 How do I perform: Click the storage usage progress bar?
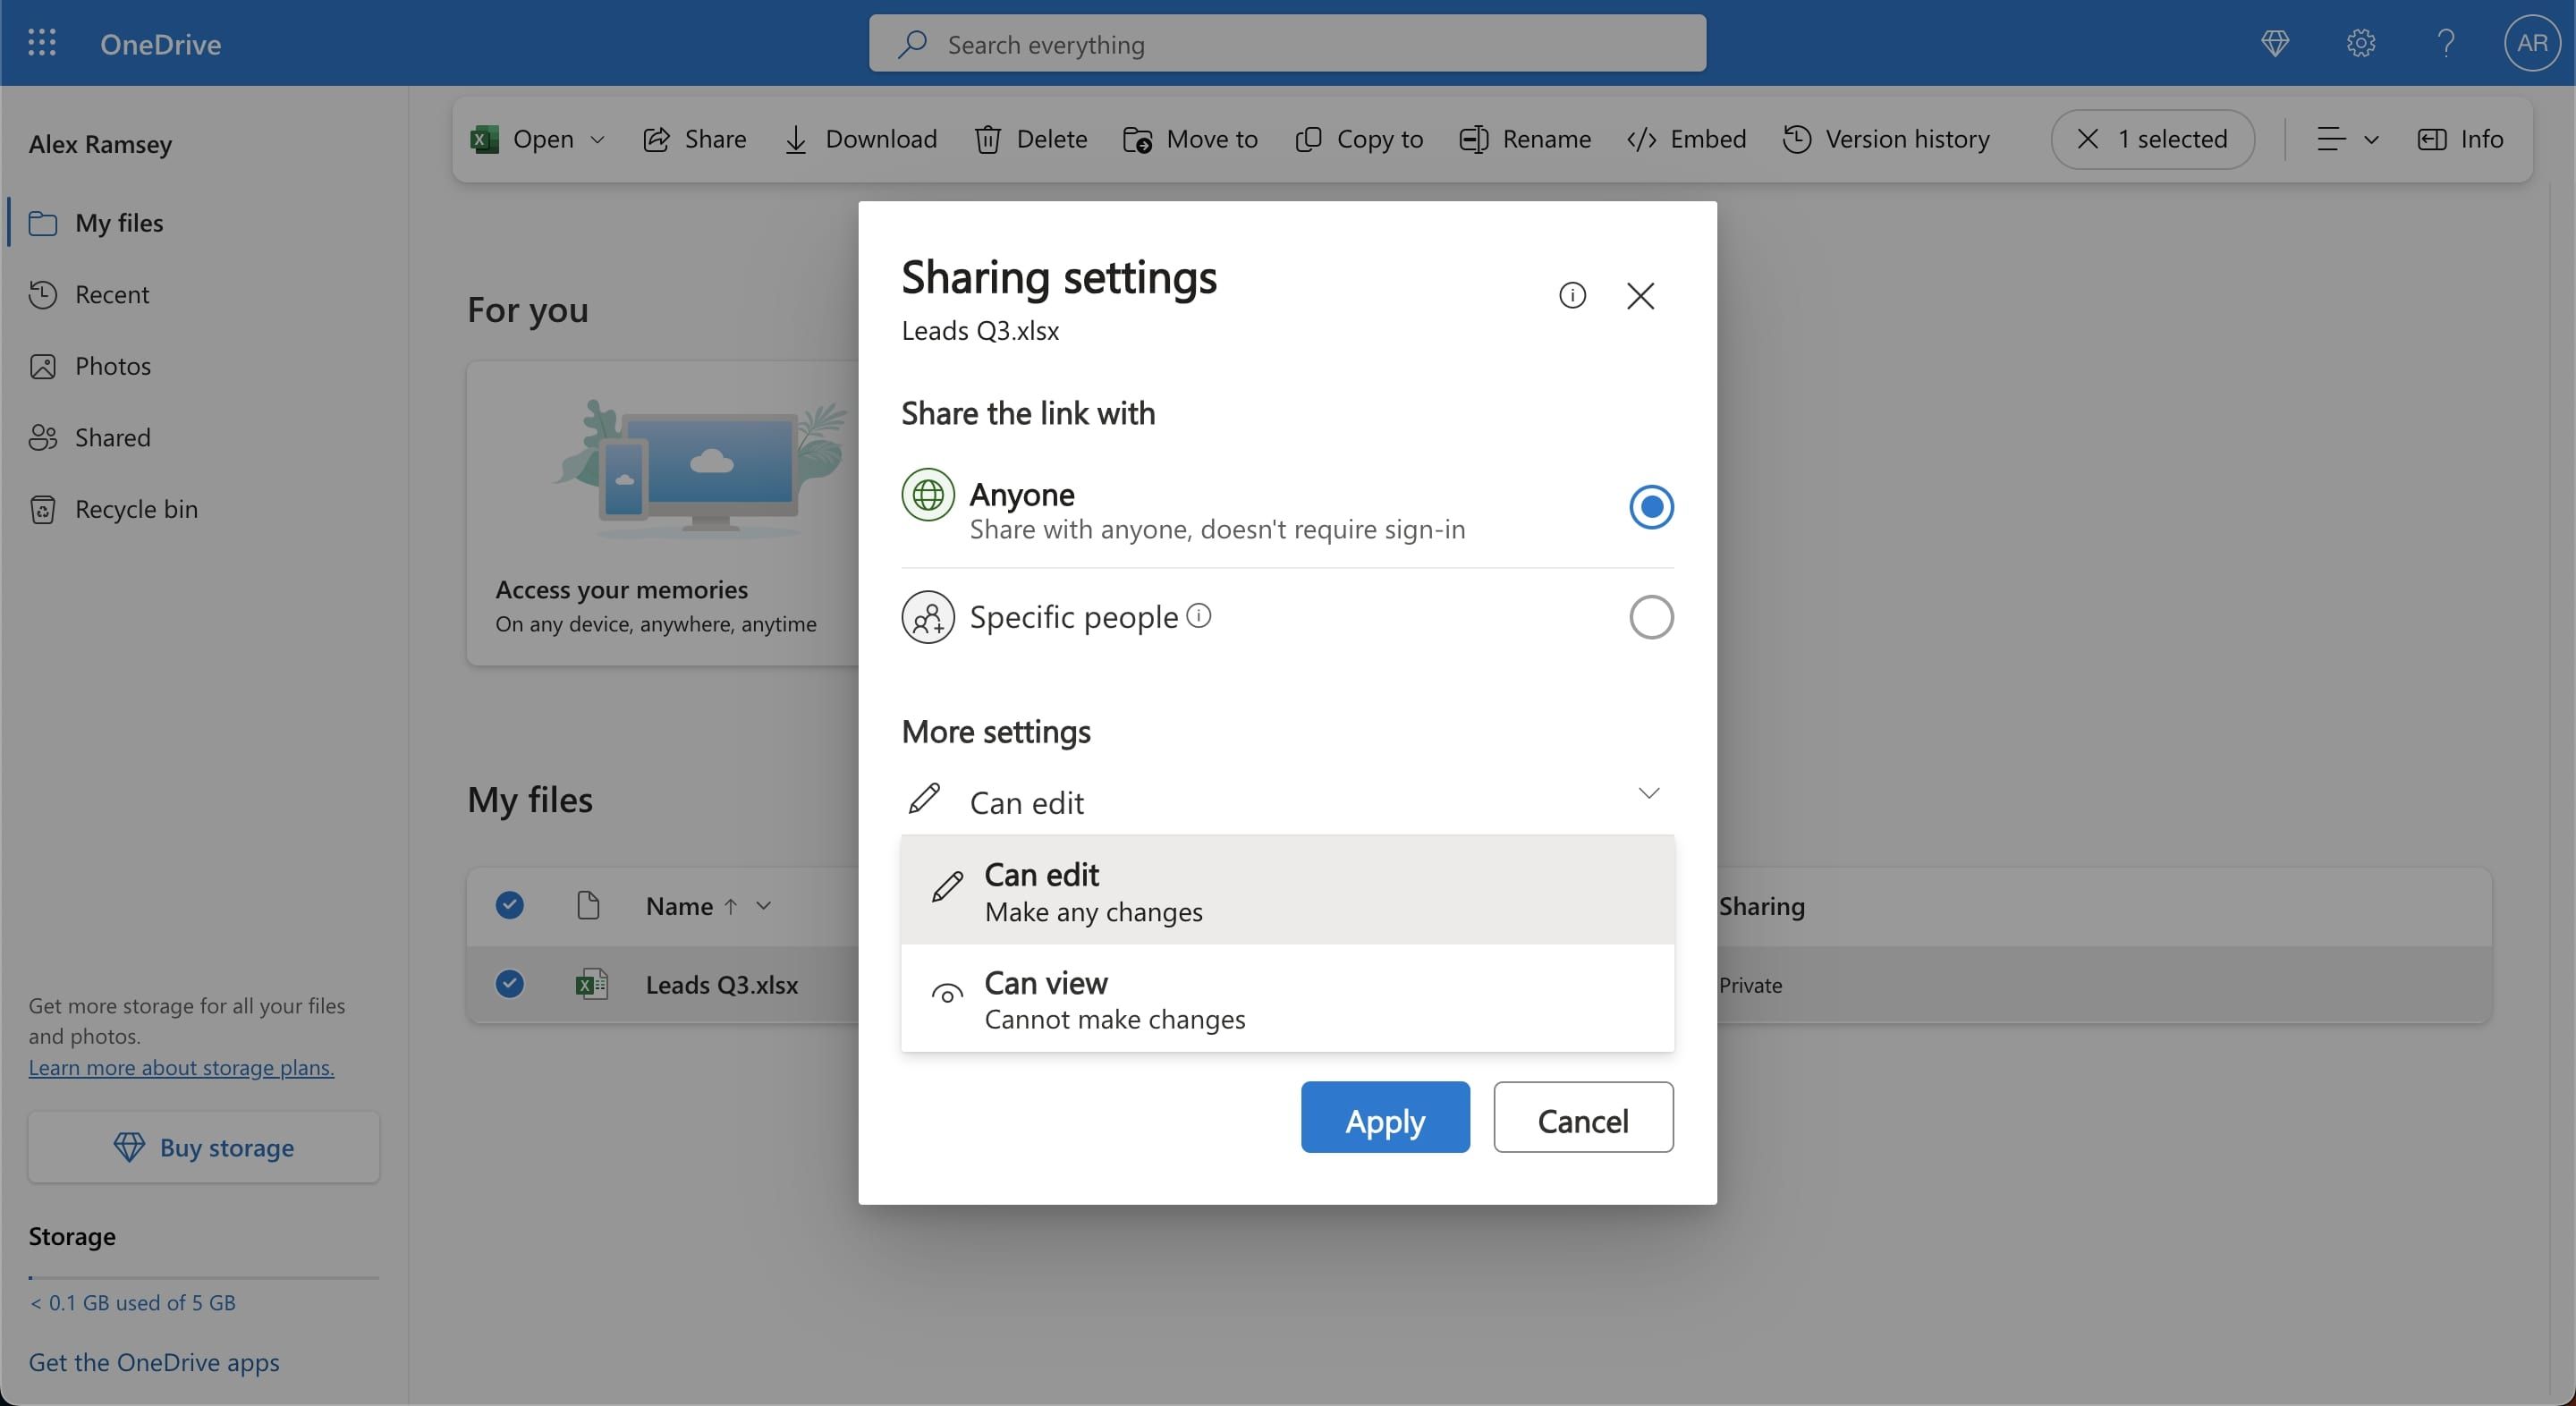(x=203, y=1277)
